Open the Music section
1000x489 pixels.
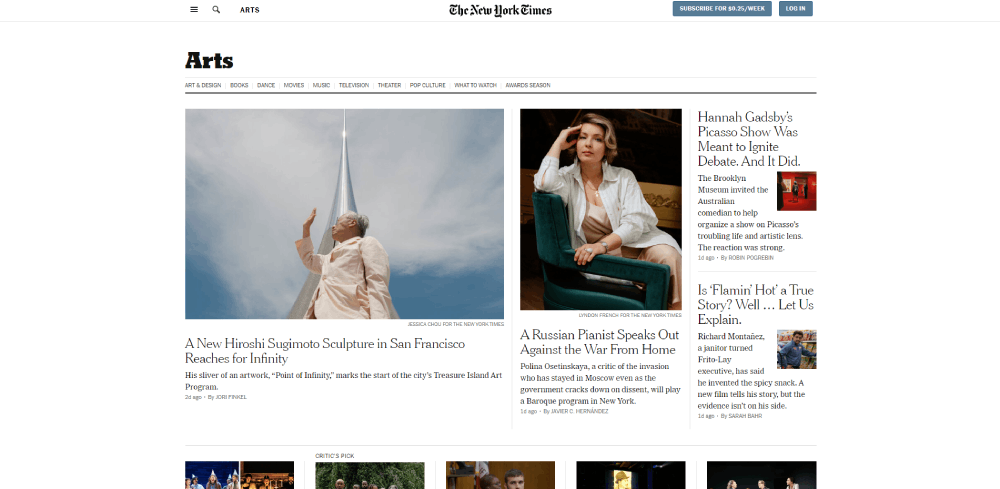(321, 85)
